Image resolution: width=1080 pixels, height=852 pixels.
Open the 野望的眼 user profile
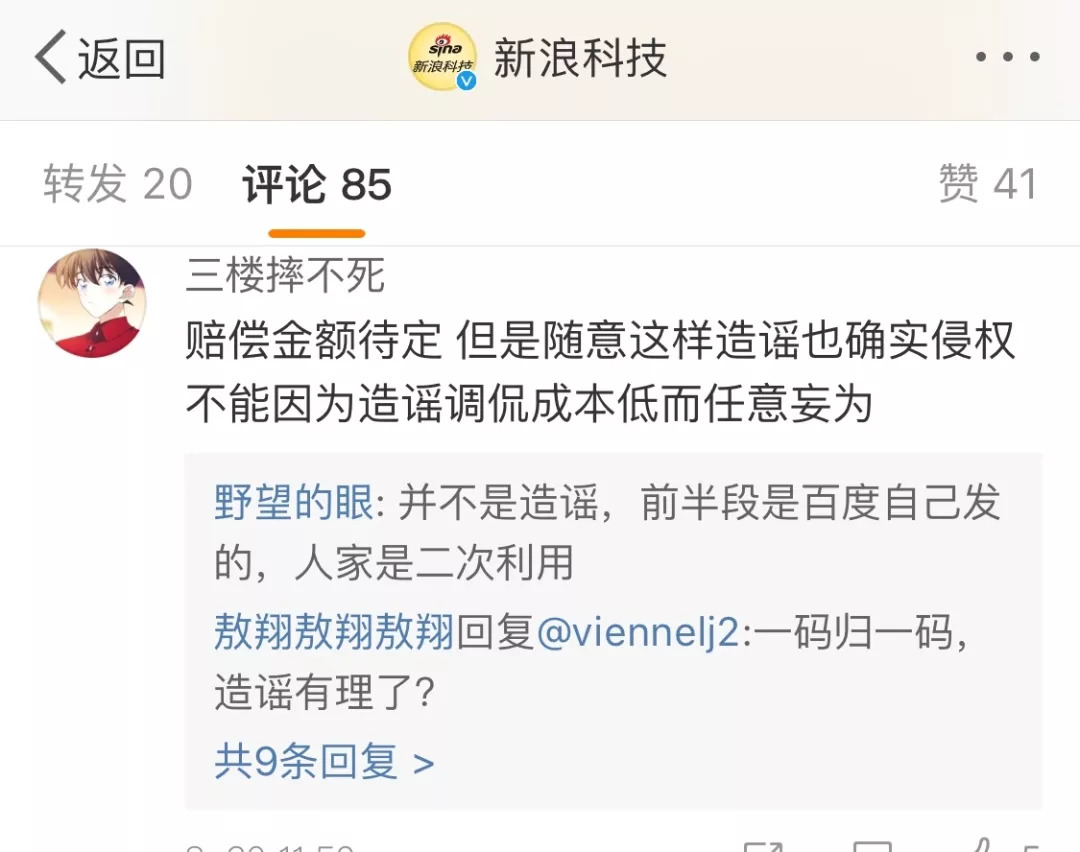tap(294, 501)
